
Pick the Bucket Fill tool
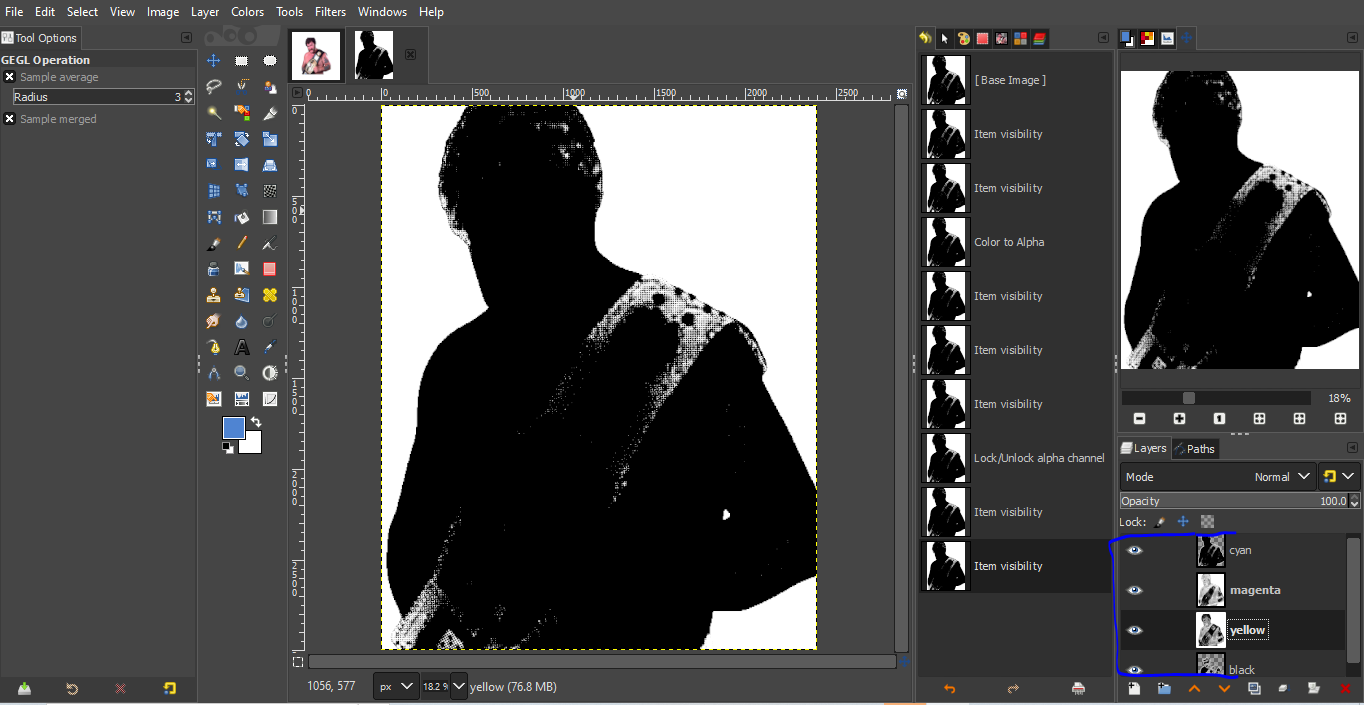241,217
